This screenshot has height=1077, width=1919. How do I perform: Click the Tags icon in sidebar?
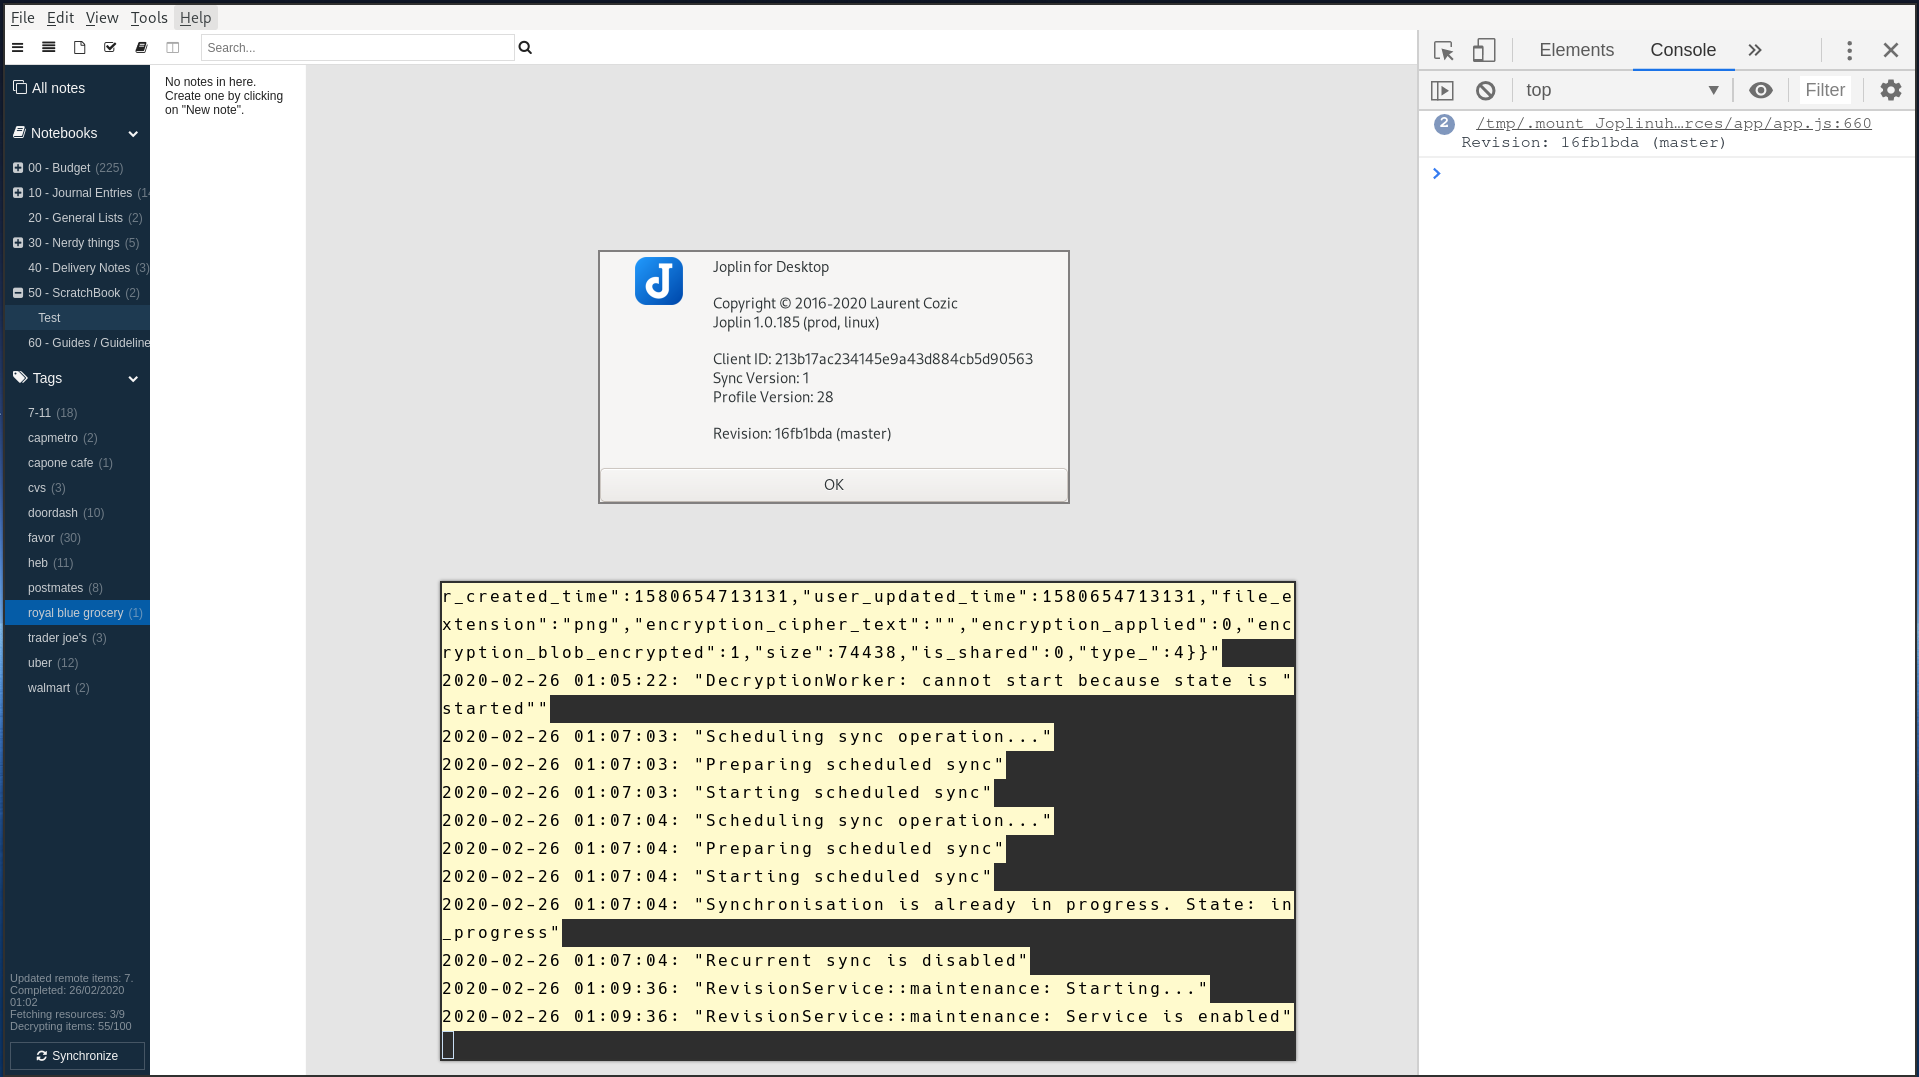(20, 377)
